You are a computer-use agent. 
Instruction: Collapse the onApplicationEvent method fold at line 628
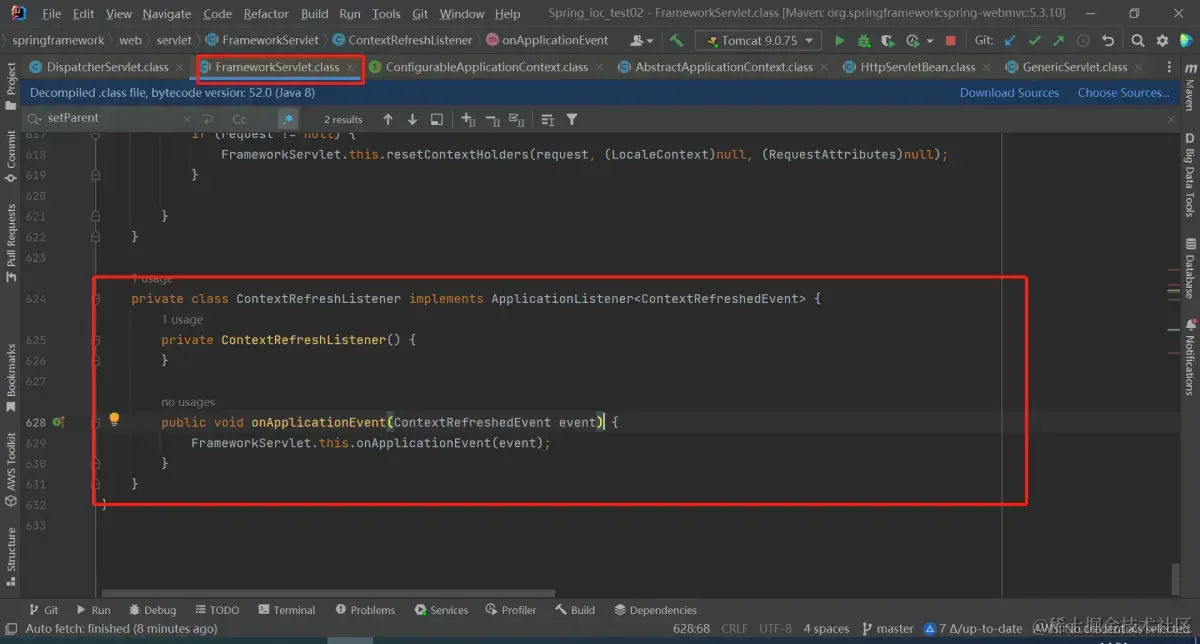click(96, 423)
